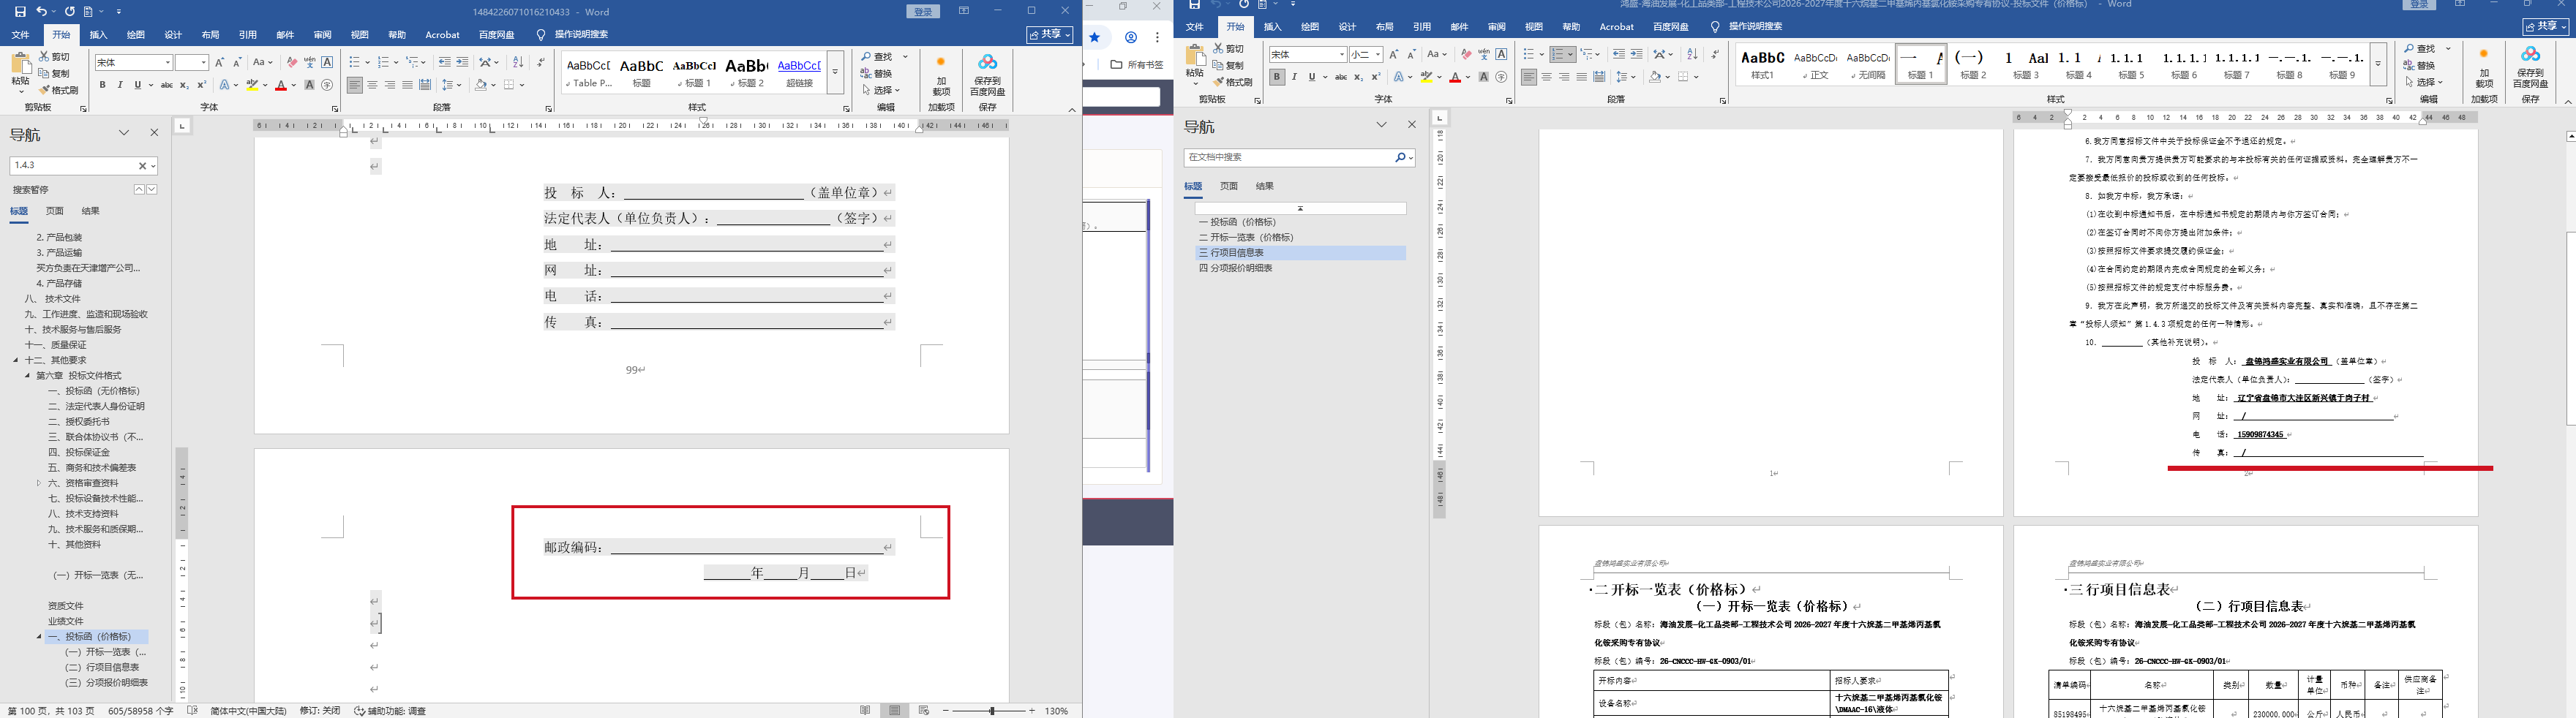Select 四、投标保证金 in left navigation pane
The width and height of the screenshot is (2576, 718).
79,452
